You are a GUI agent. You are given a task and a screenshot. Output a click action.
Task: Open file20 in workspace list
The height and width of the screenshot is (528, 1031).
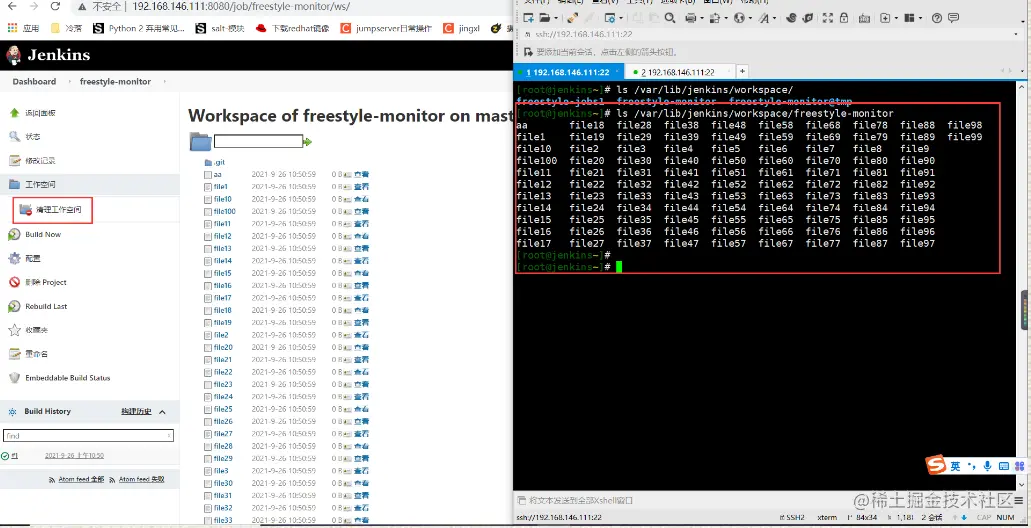[223, 347]
